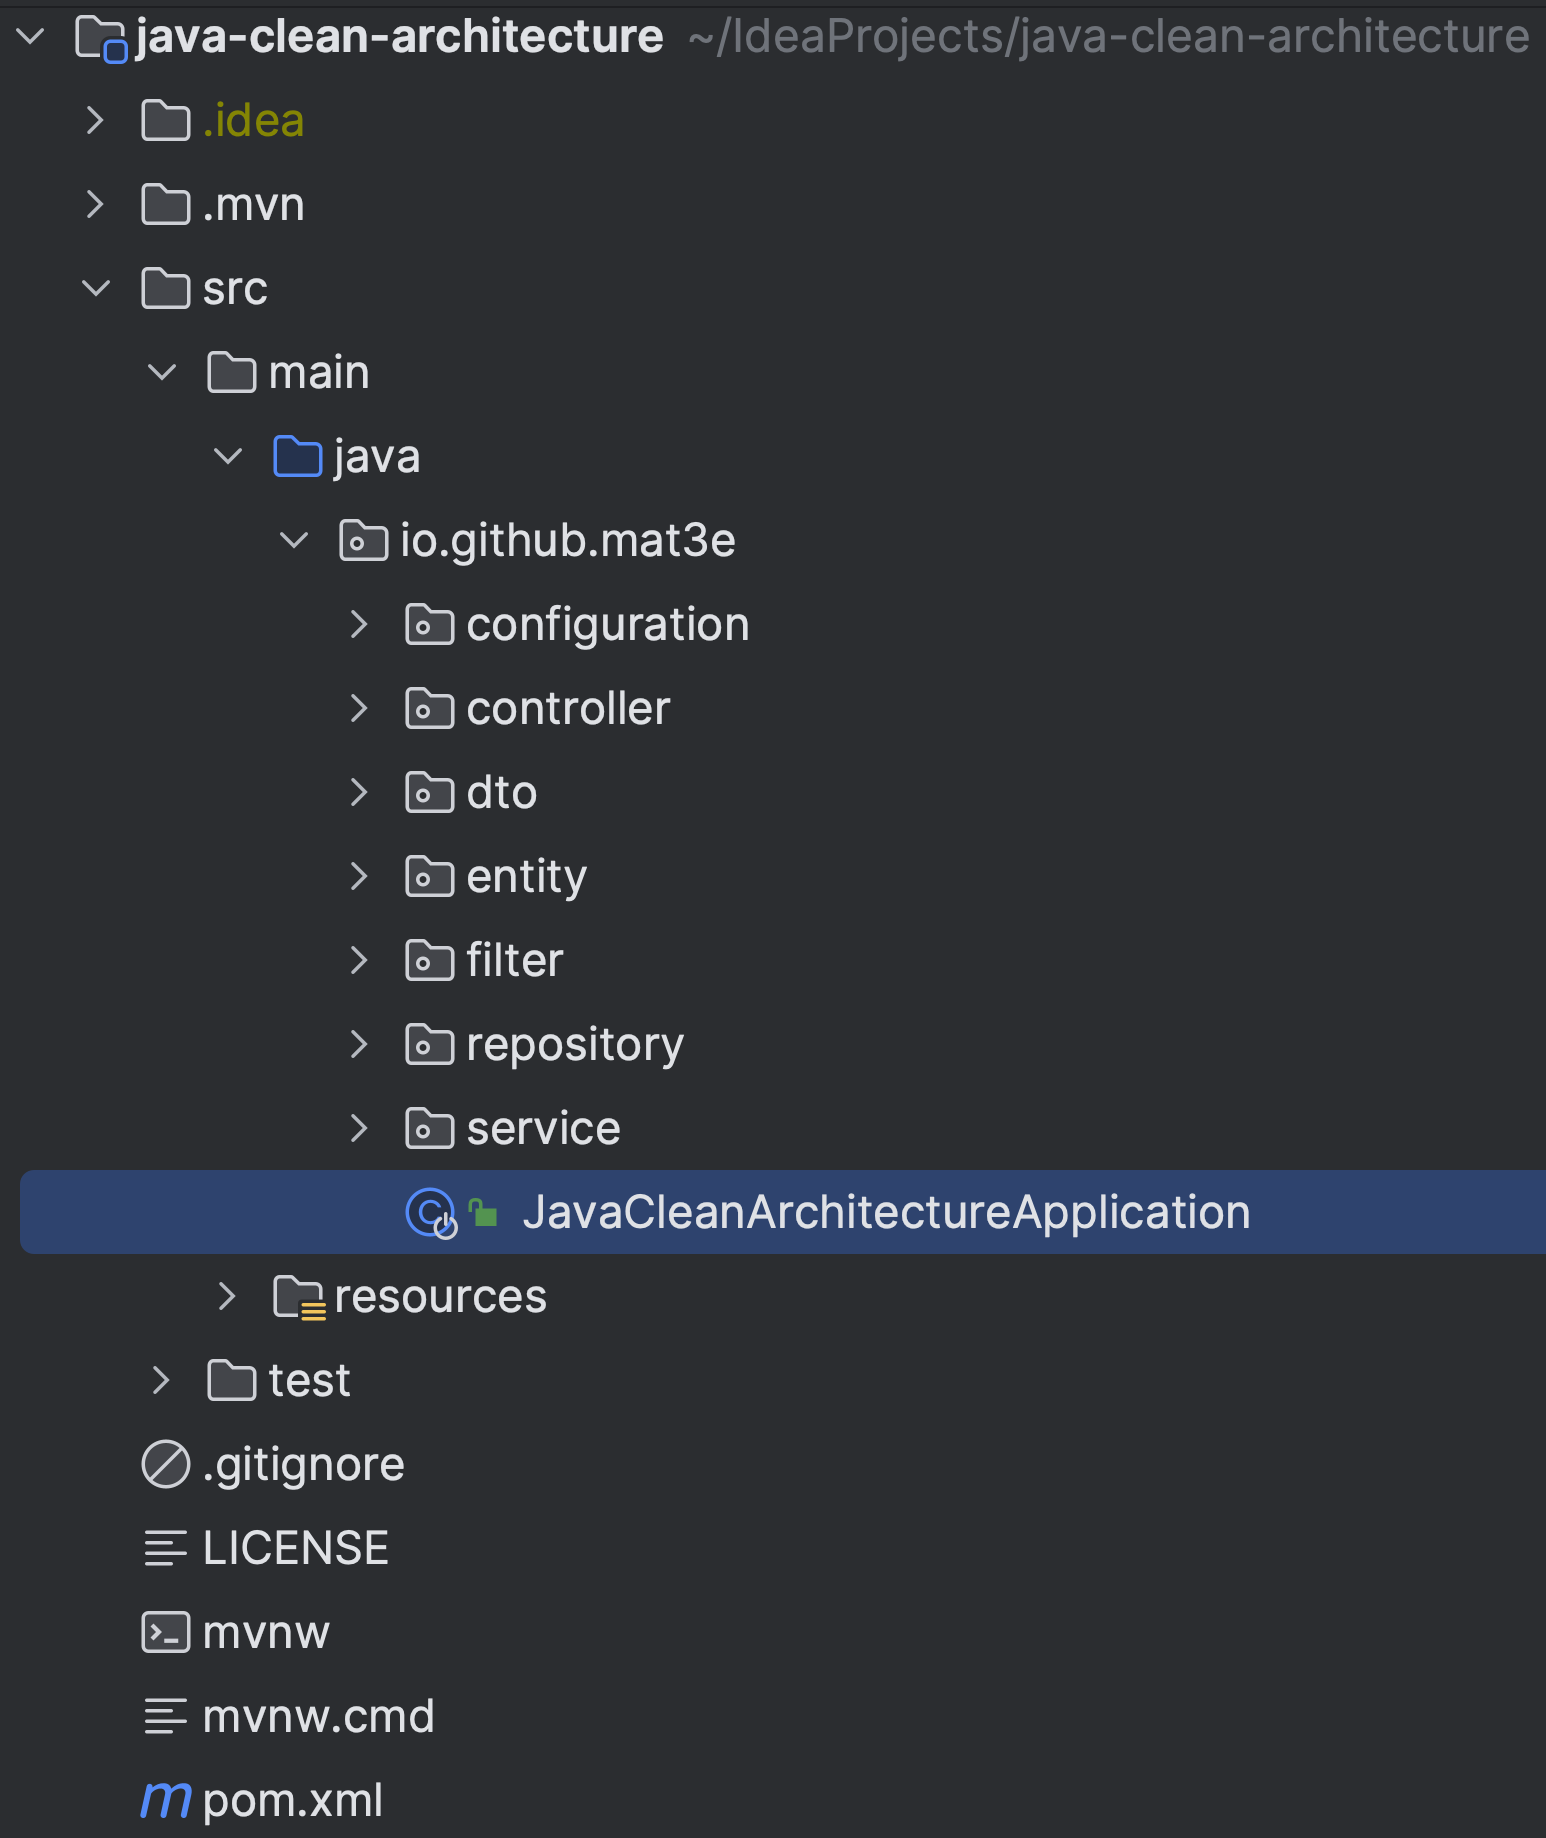
Task: Select the mvnw.cmd file name
Action: coord(319,1717)
